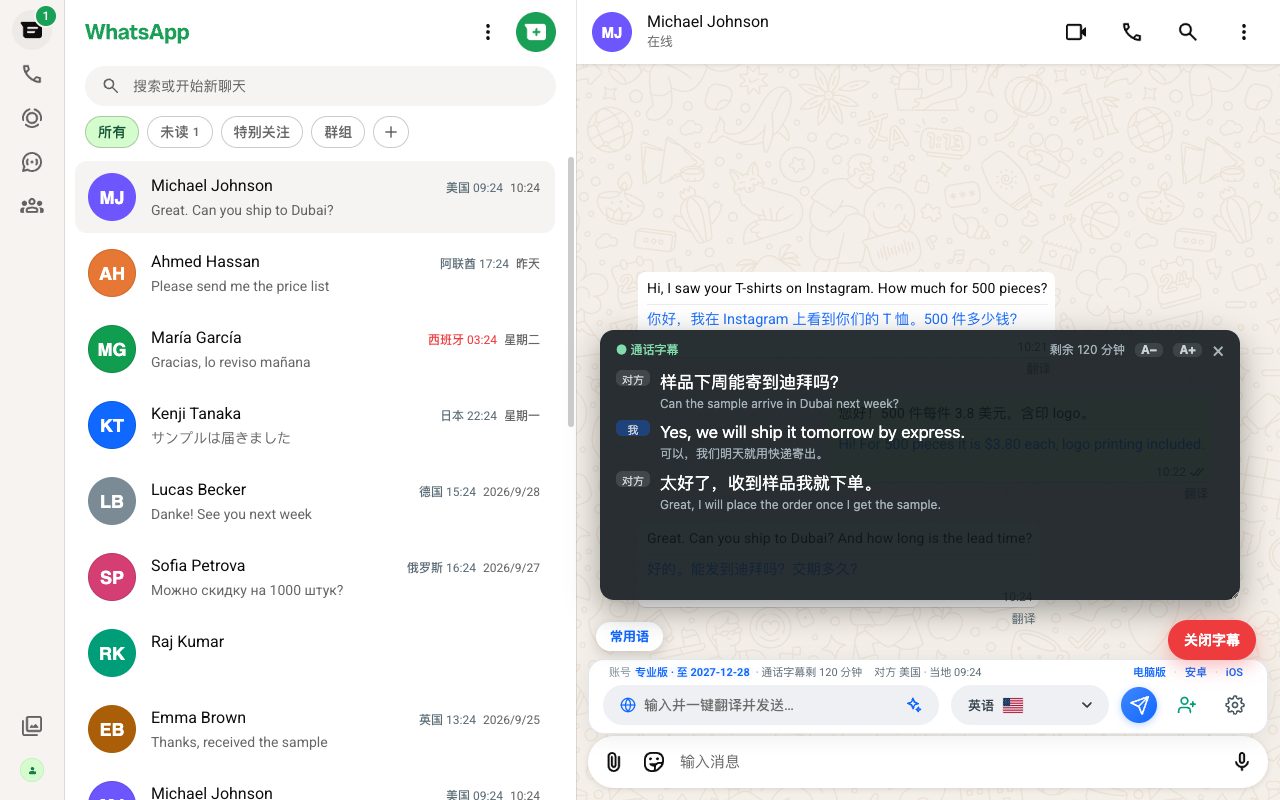Viewport: 1280px width, 800px height.
Task: Open the Ahmed Hassan chat
Action: point(315,273)
